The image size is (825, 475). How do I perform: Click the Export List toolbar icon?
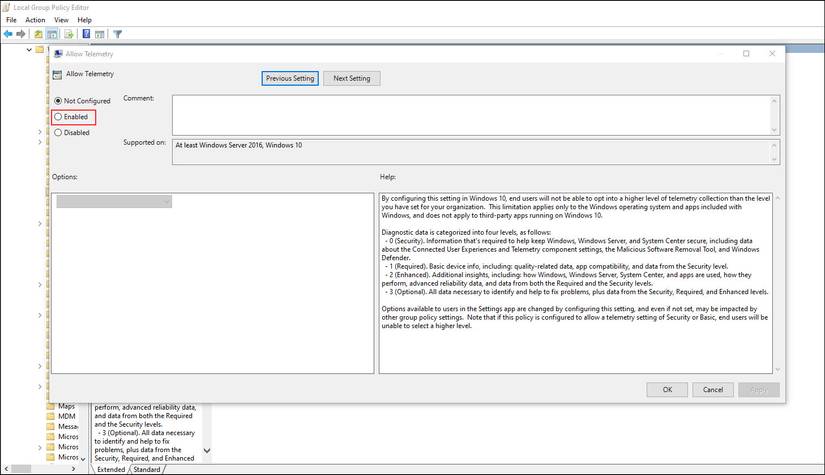(x=68, y=34)
